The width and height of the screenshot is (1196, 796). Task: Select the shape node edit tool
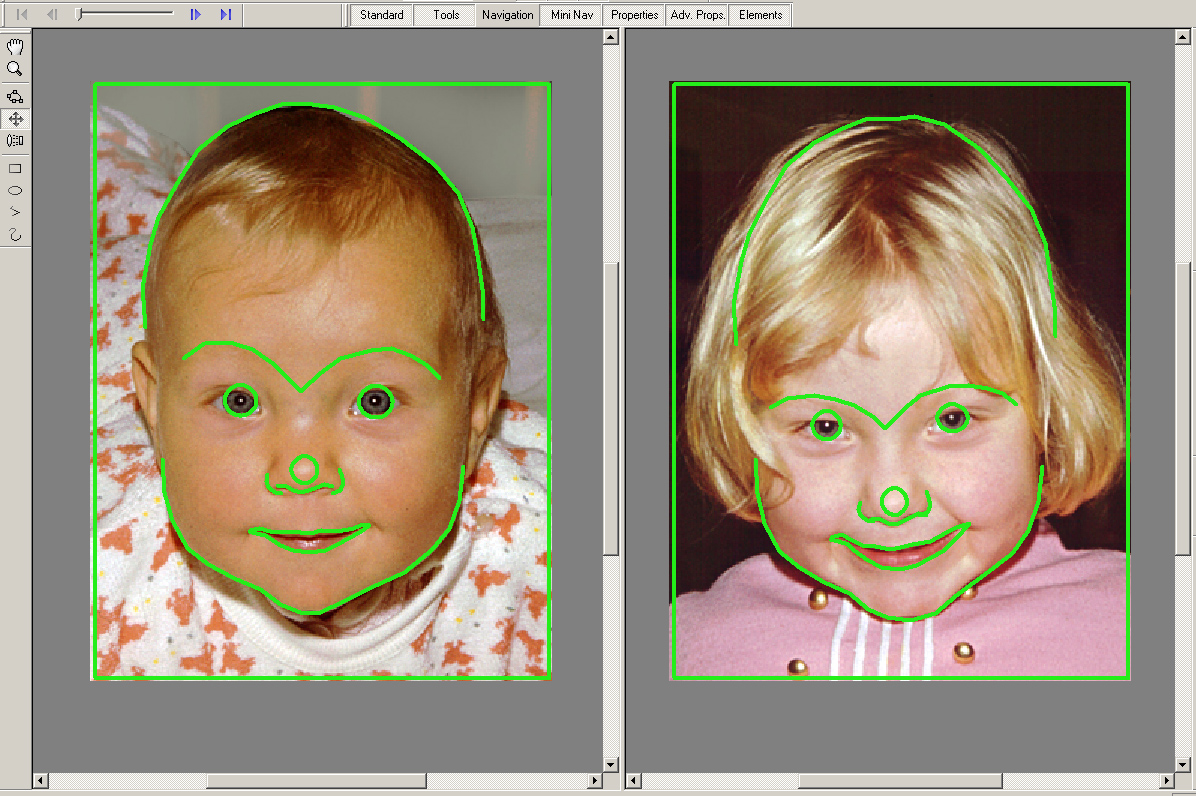tap(15, 96)
